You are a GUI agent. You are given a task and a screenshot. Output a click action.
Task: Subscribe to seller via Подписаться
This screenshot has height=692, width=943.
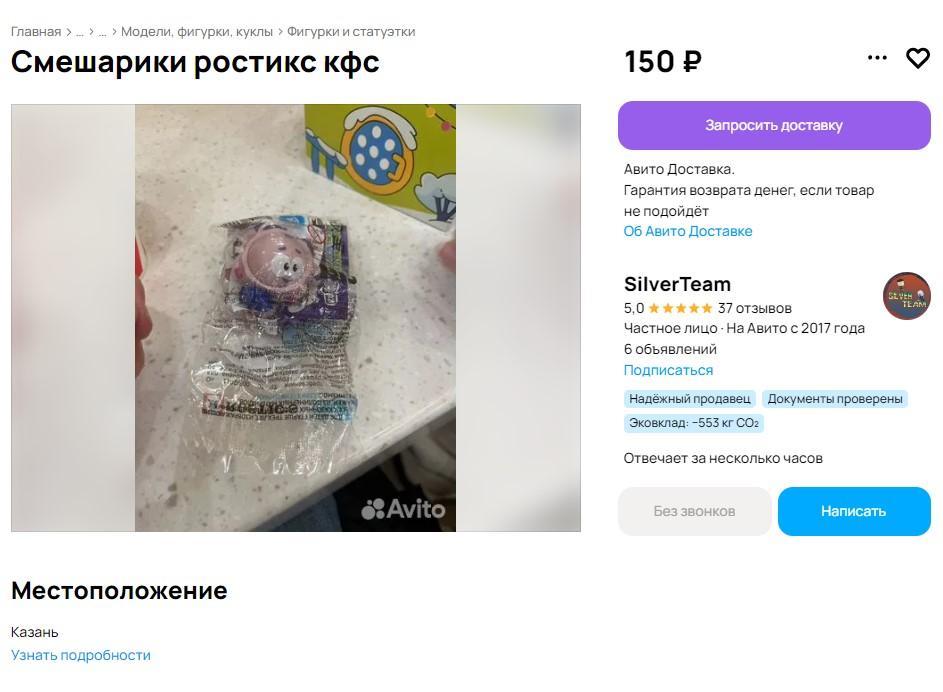point(668,370)
